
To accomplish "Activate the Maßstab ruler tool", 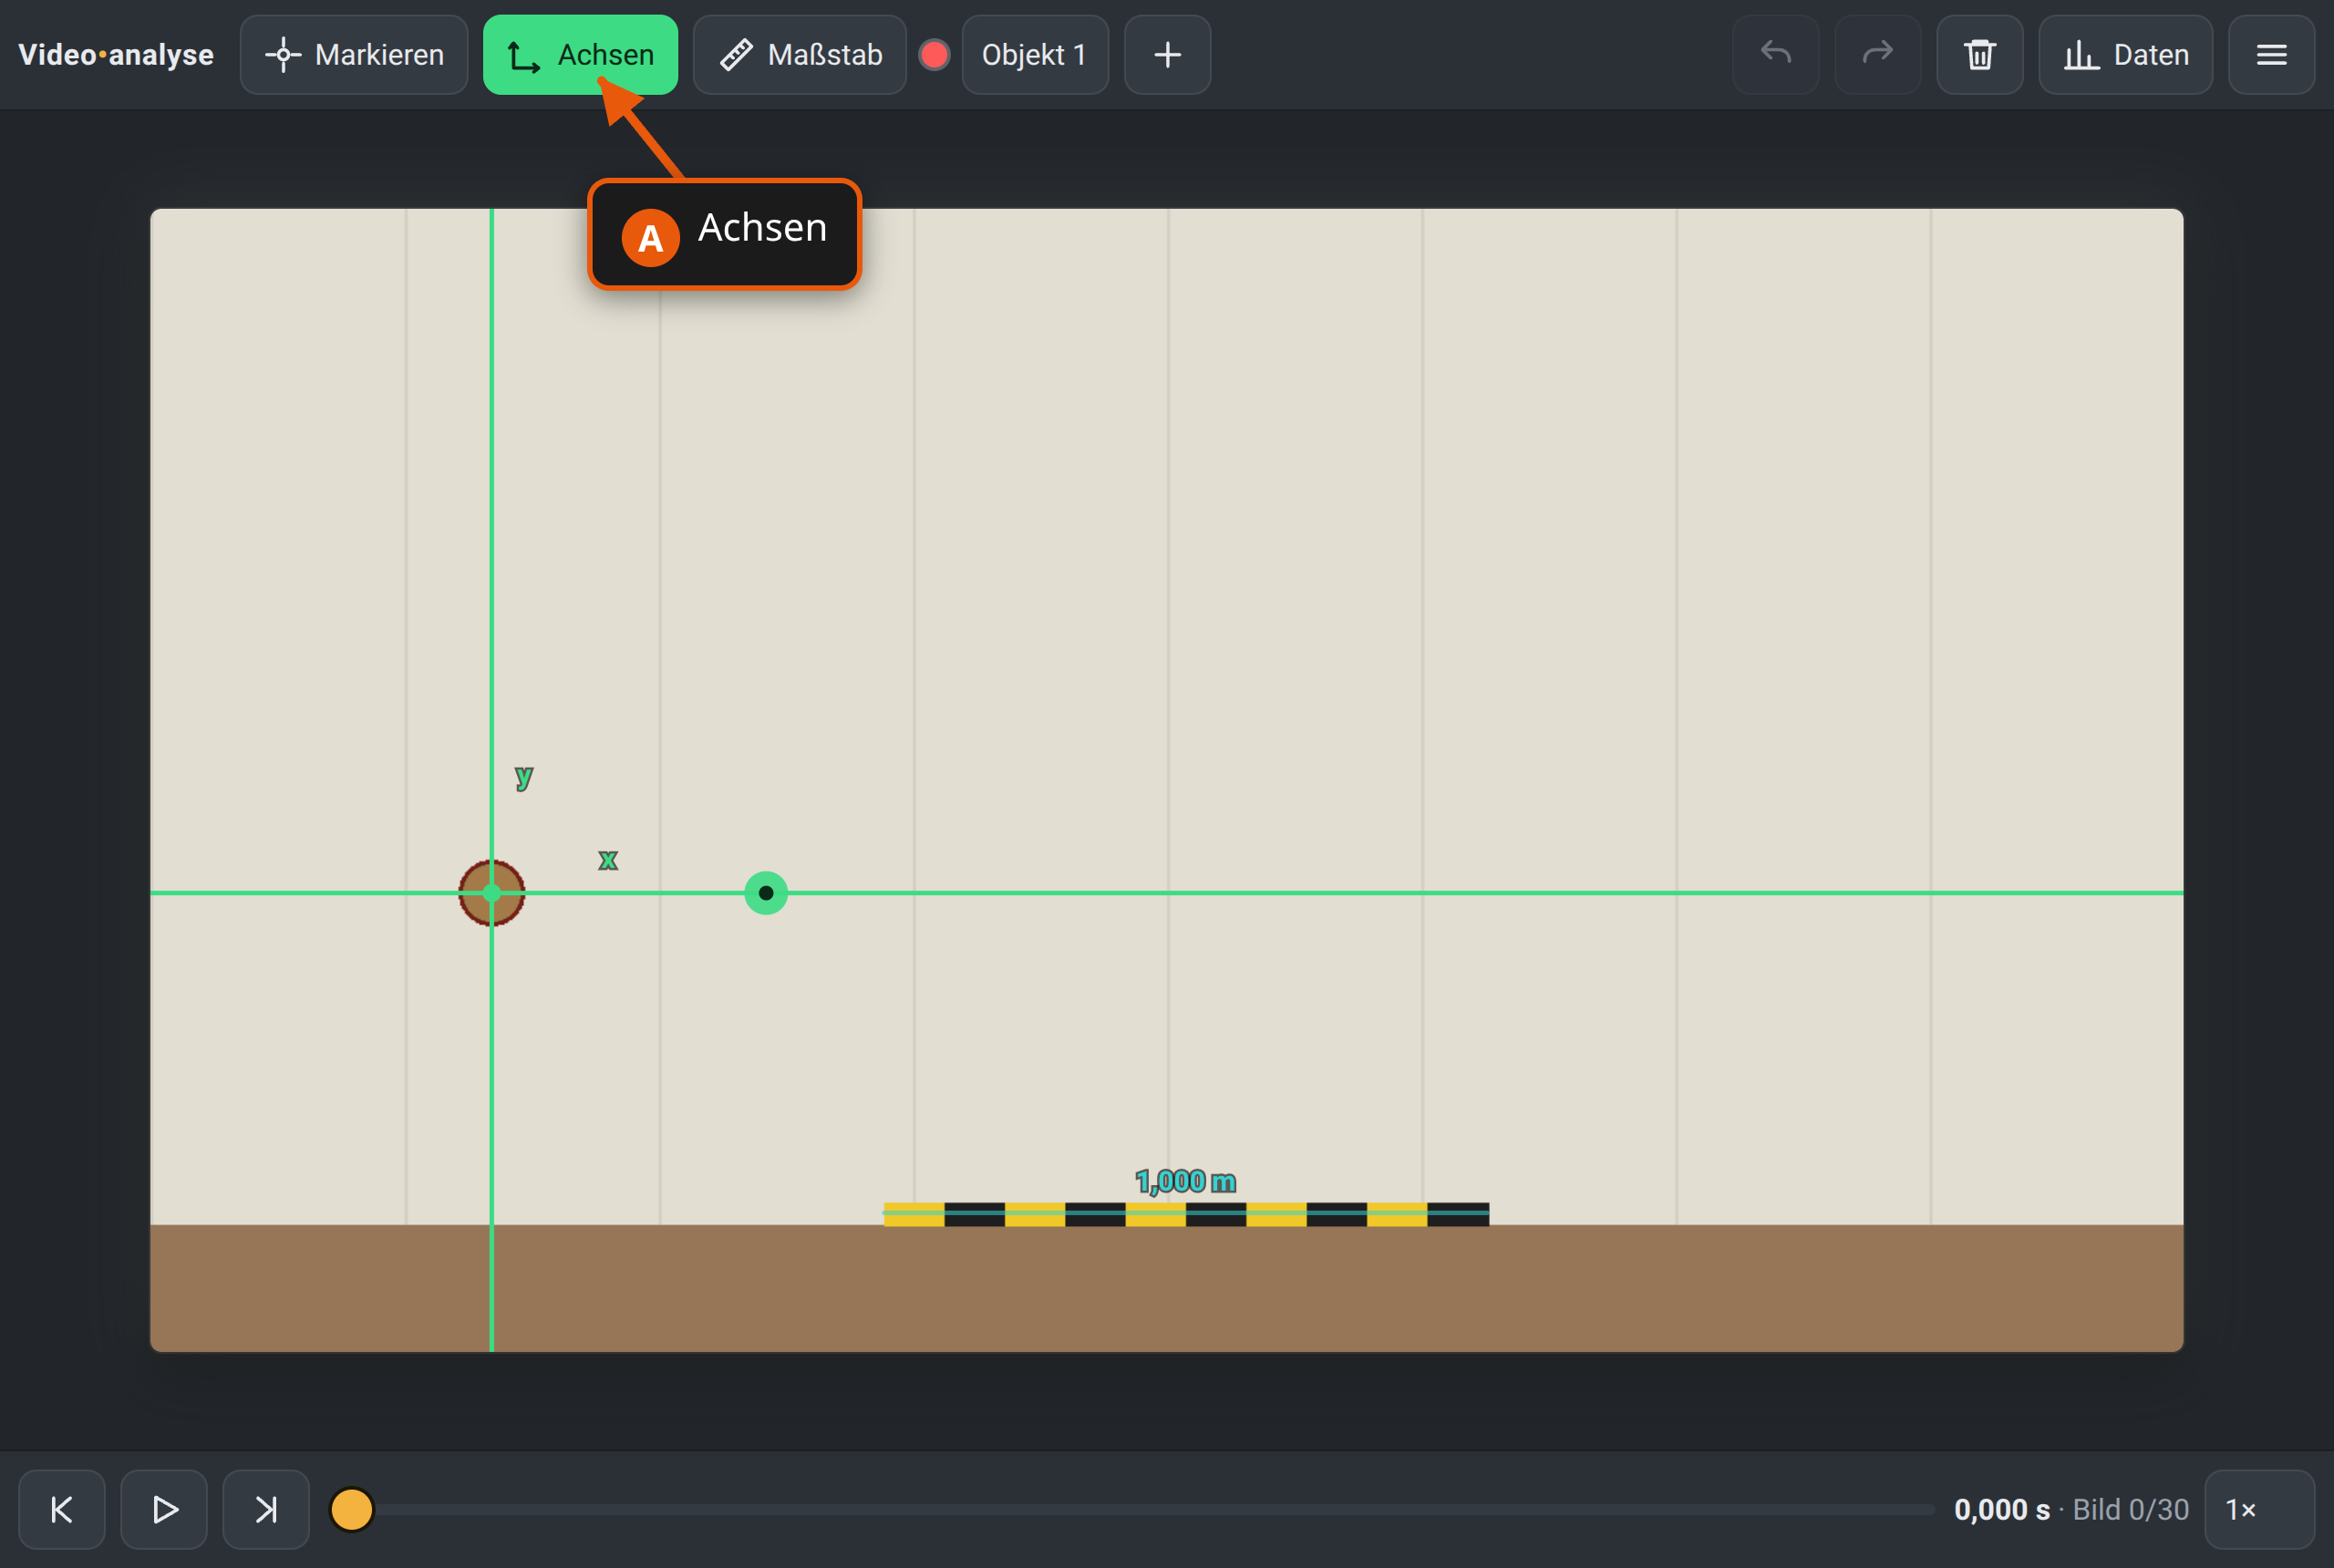I will 799,55.
